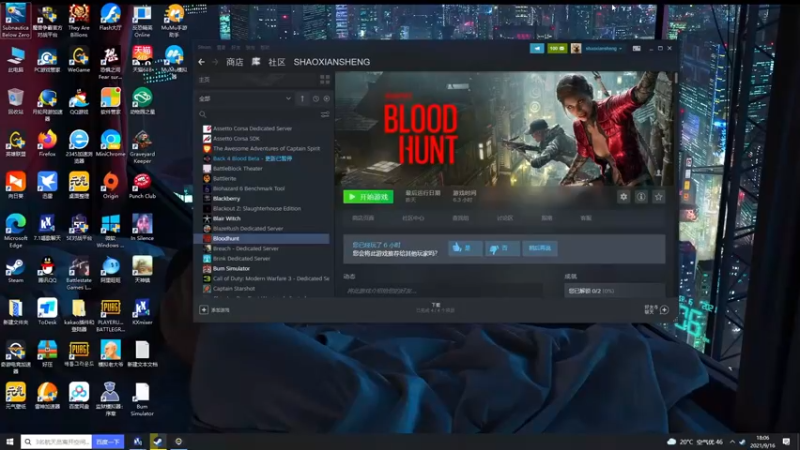Click the sort order arrow in library filter

302,98
